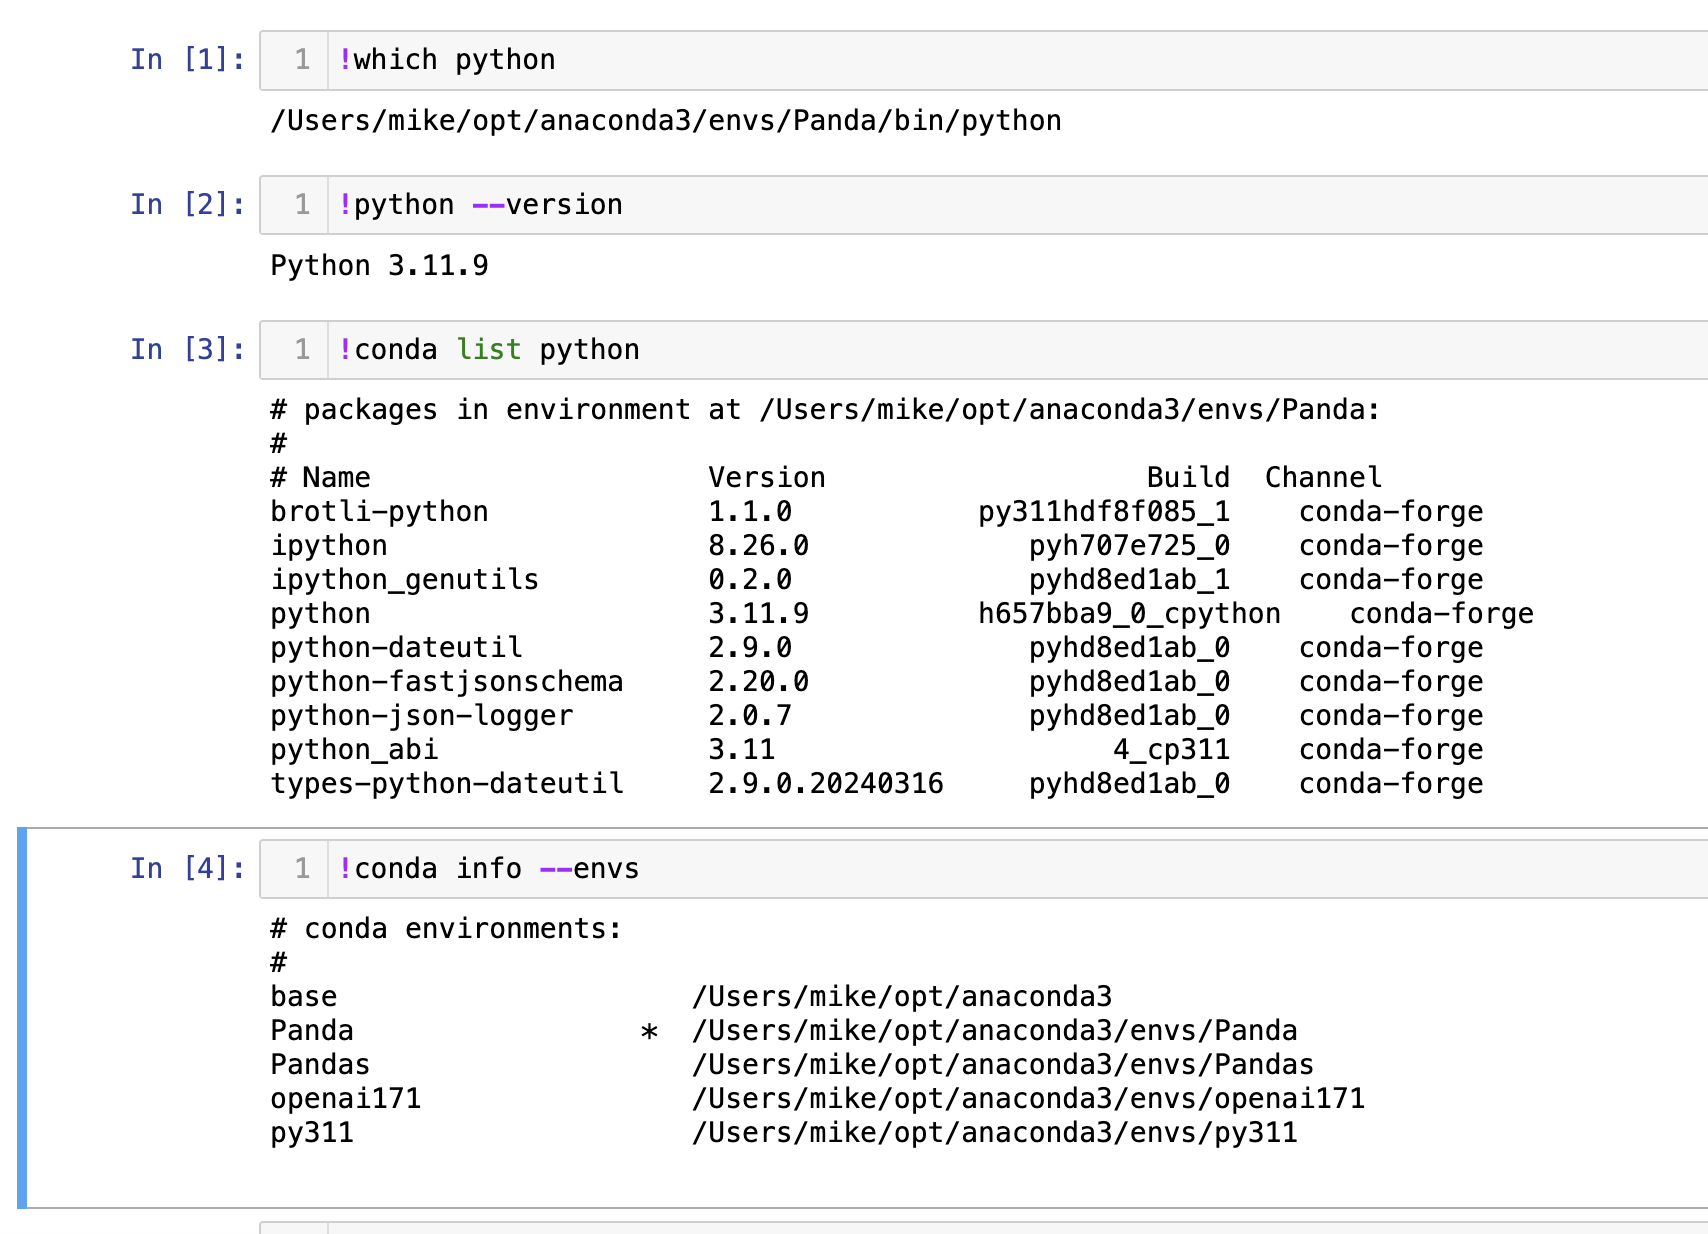Click version '8.26.0' of ipython
The image size is (1708, 1234).
point(759,546)
